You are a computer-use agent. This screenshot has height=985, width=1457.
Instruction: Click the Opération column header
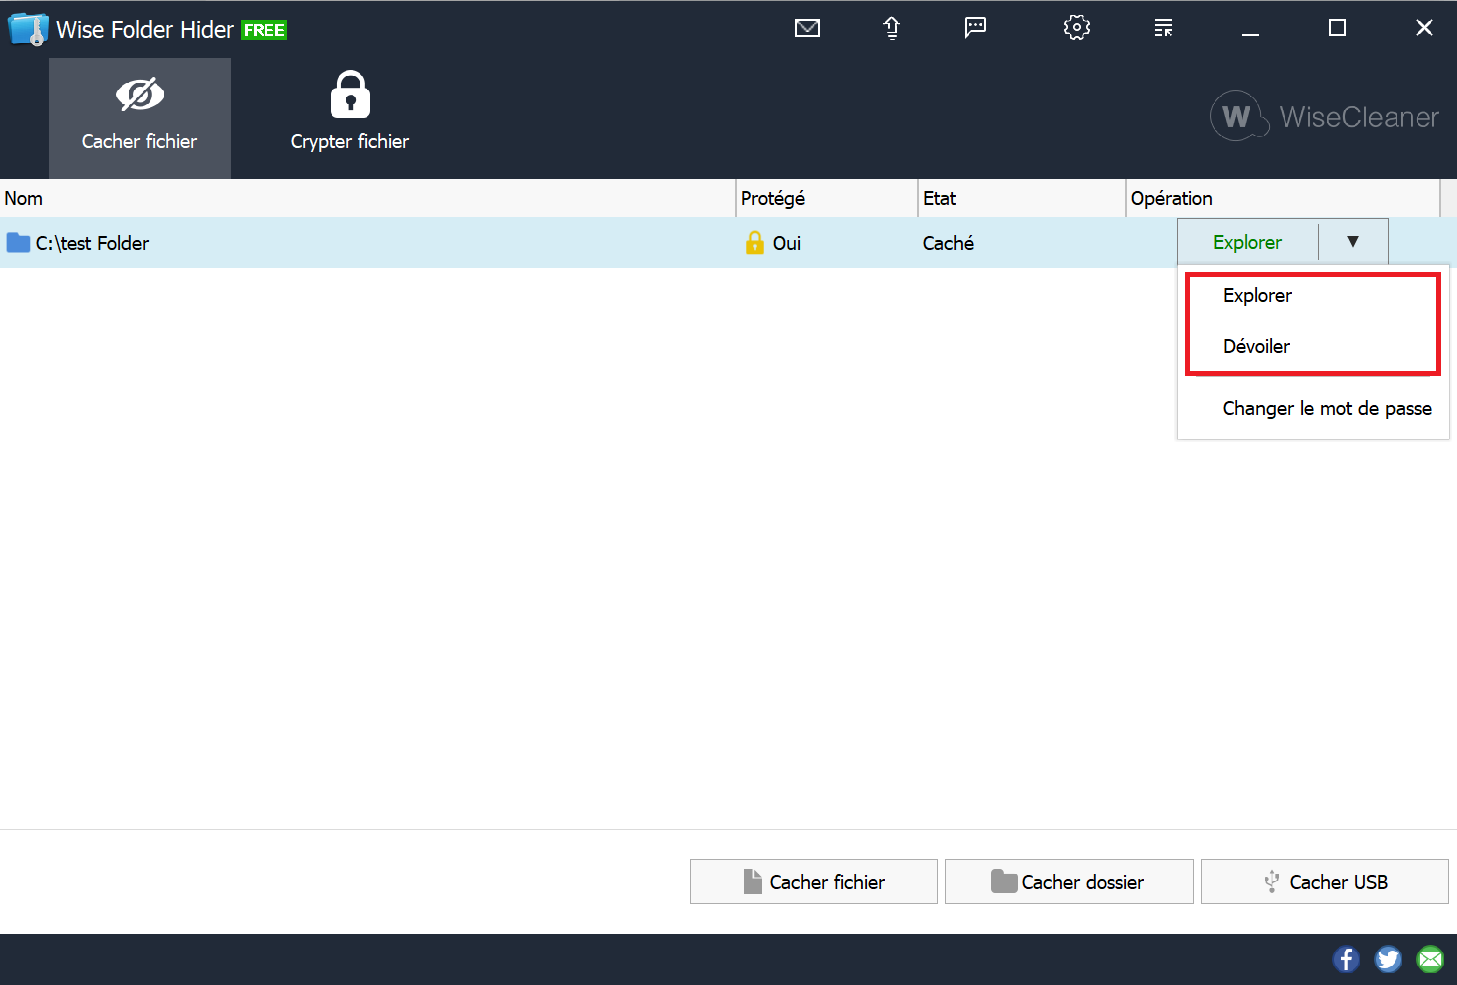point(1283,198)
